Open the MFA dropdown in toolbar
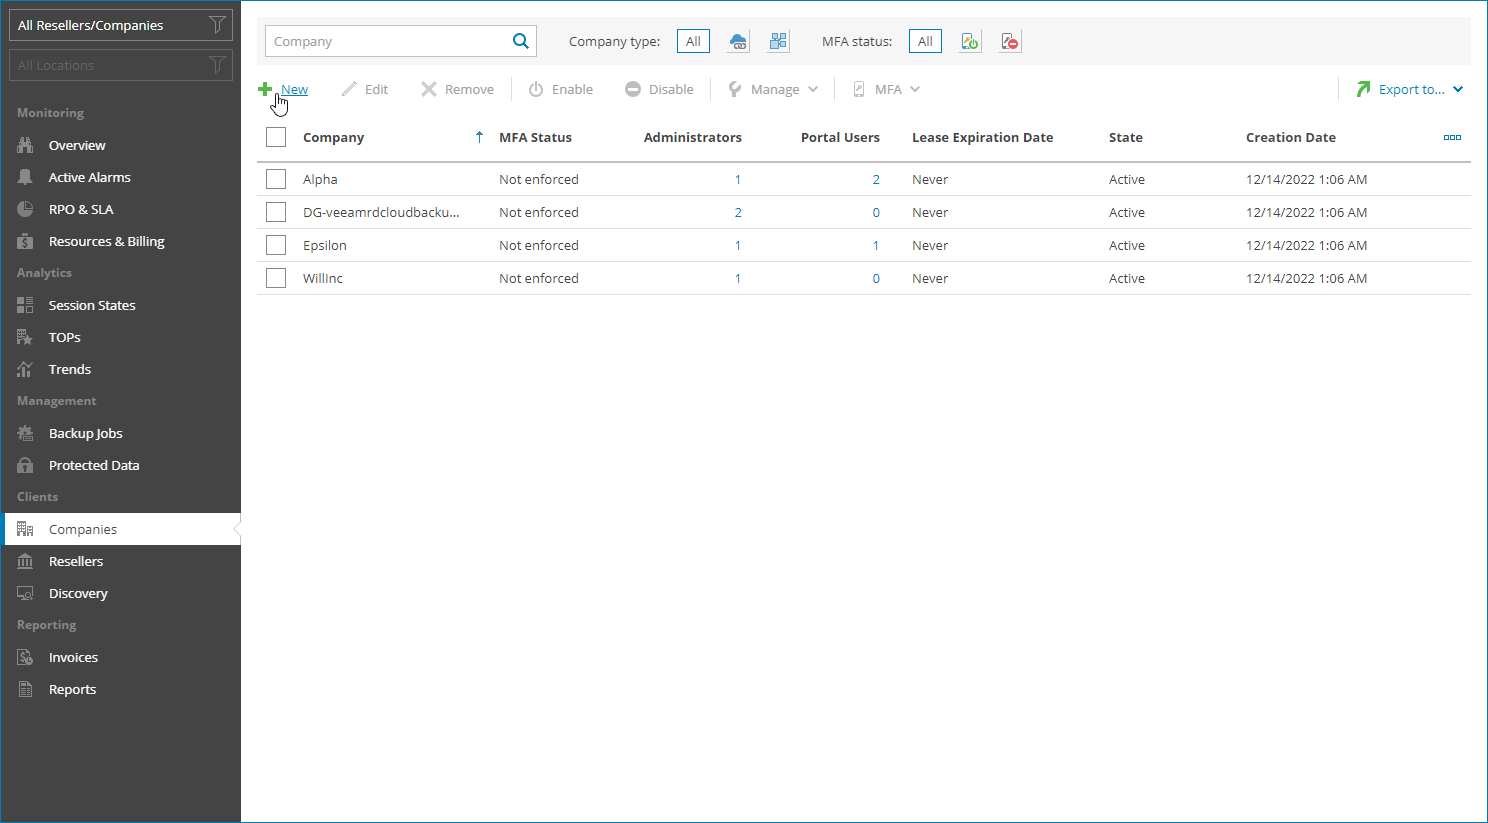Screen dimensions: 1488x823 [x=887, y=89]
